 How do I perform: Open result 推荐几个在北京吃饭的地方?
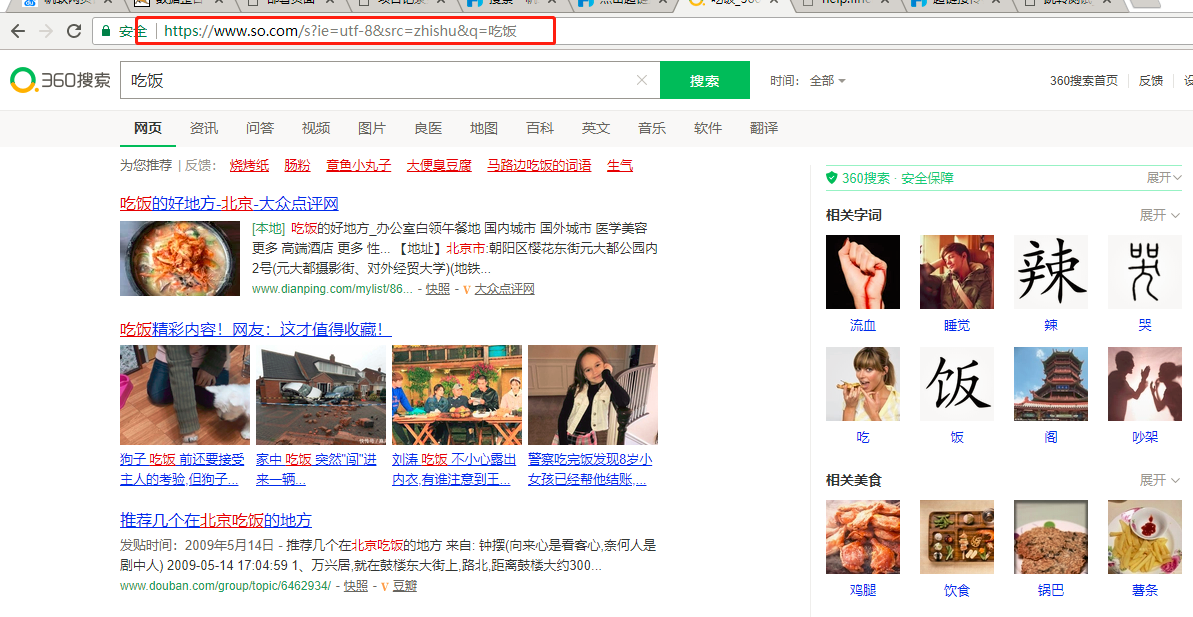point(216,520)
